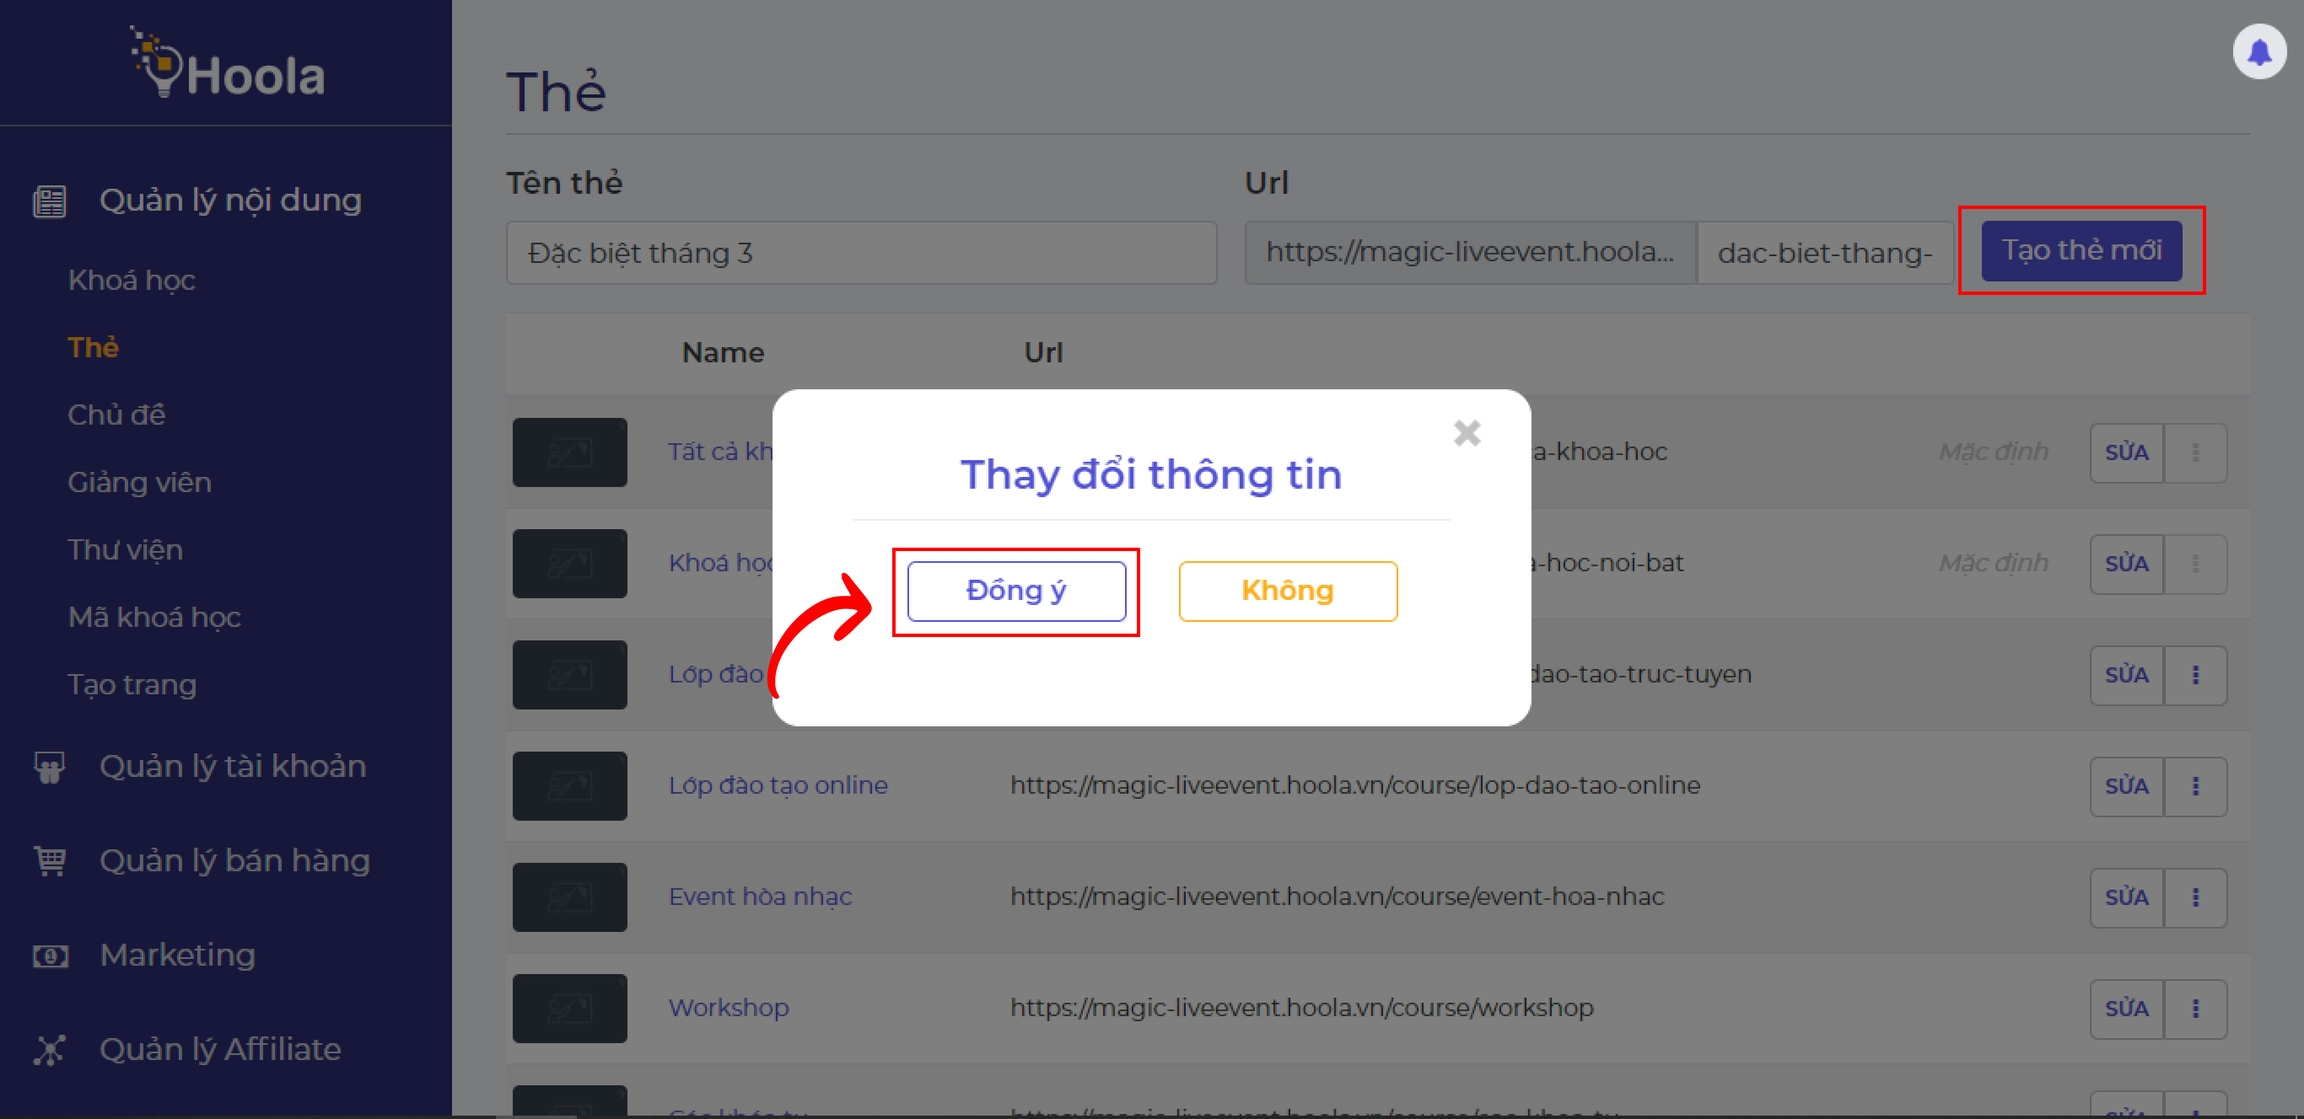The image size is (2304, 1119).
Task: Click the Quản lý bán hàng cart icon
Action: (x=50, y=861)
